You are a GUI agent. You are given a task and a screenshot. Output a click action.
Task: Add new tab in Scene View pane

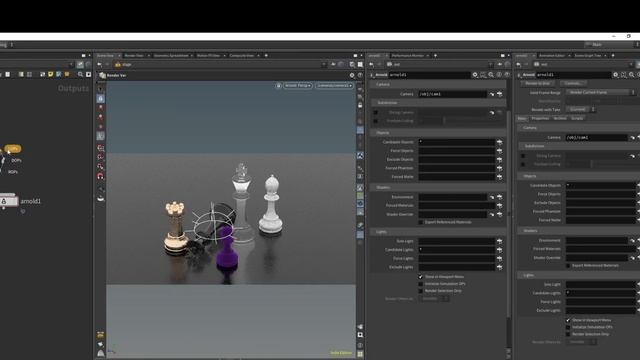coord(266,56)
